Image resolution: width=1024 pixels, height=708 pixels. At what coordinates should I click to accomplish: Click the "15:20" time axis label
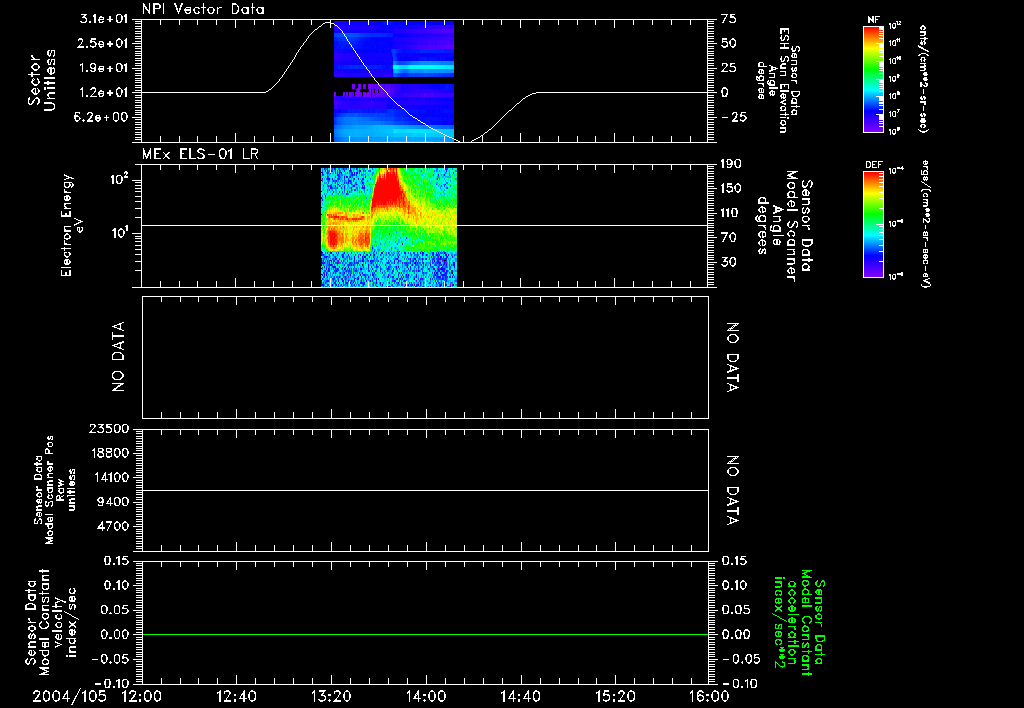click(615, 696)
